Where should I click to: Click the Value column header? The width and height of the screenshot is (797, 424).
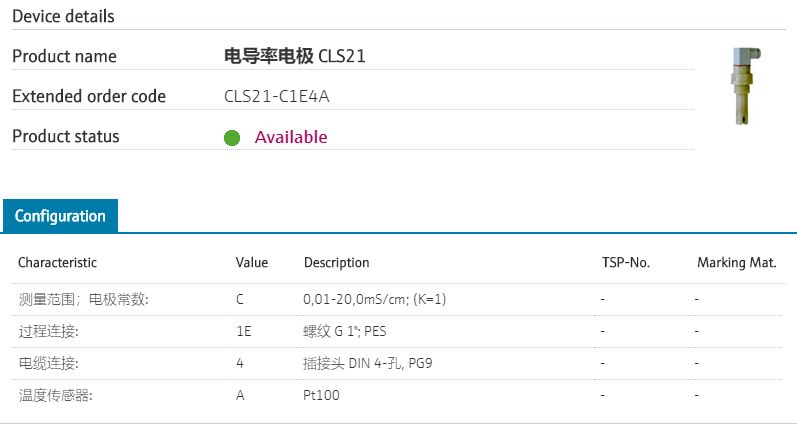tap(252, 263)
